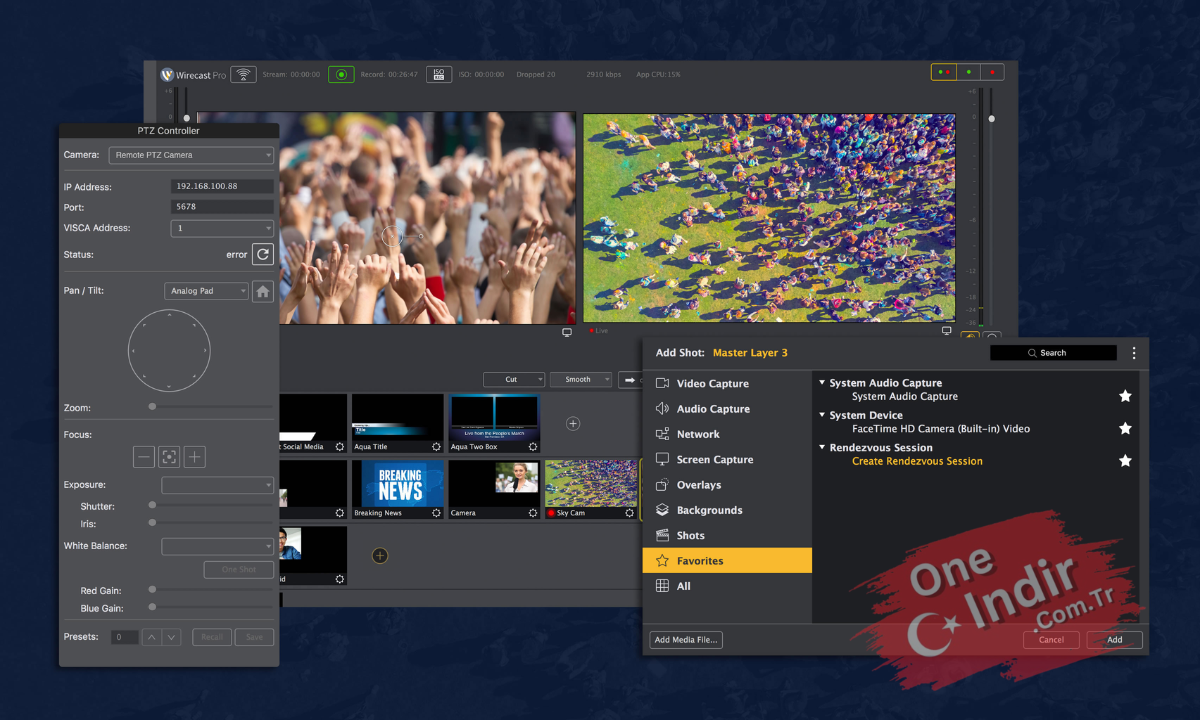Click the Presets up arrow
Viewport: 1200px width, 720px height.
[x=151, y=637]
